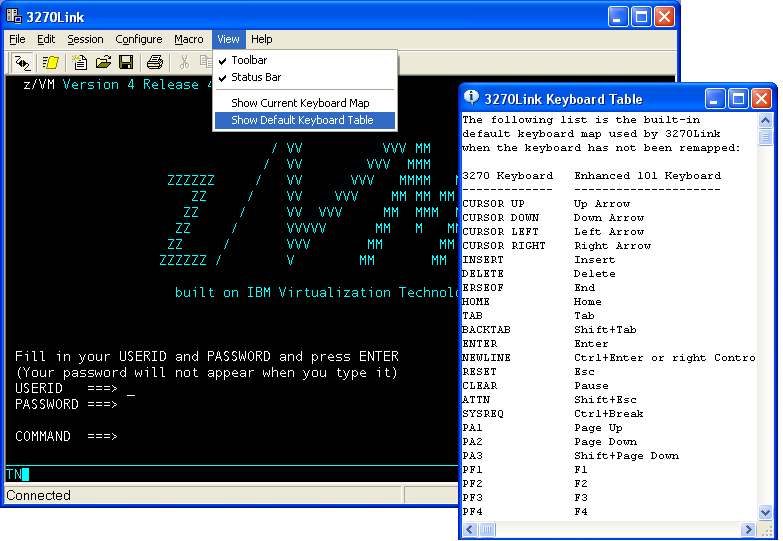Click 'NEWLINE' entry in keyboard table
Viewport: 783px width, 541px height.
click(x=486, y=358)
